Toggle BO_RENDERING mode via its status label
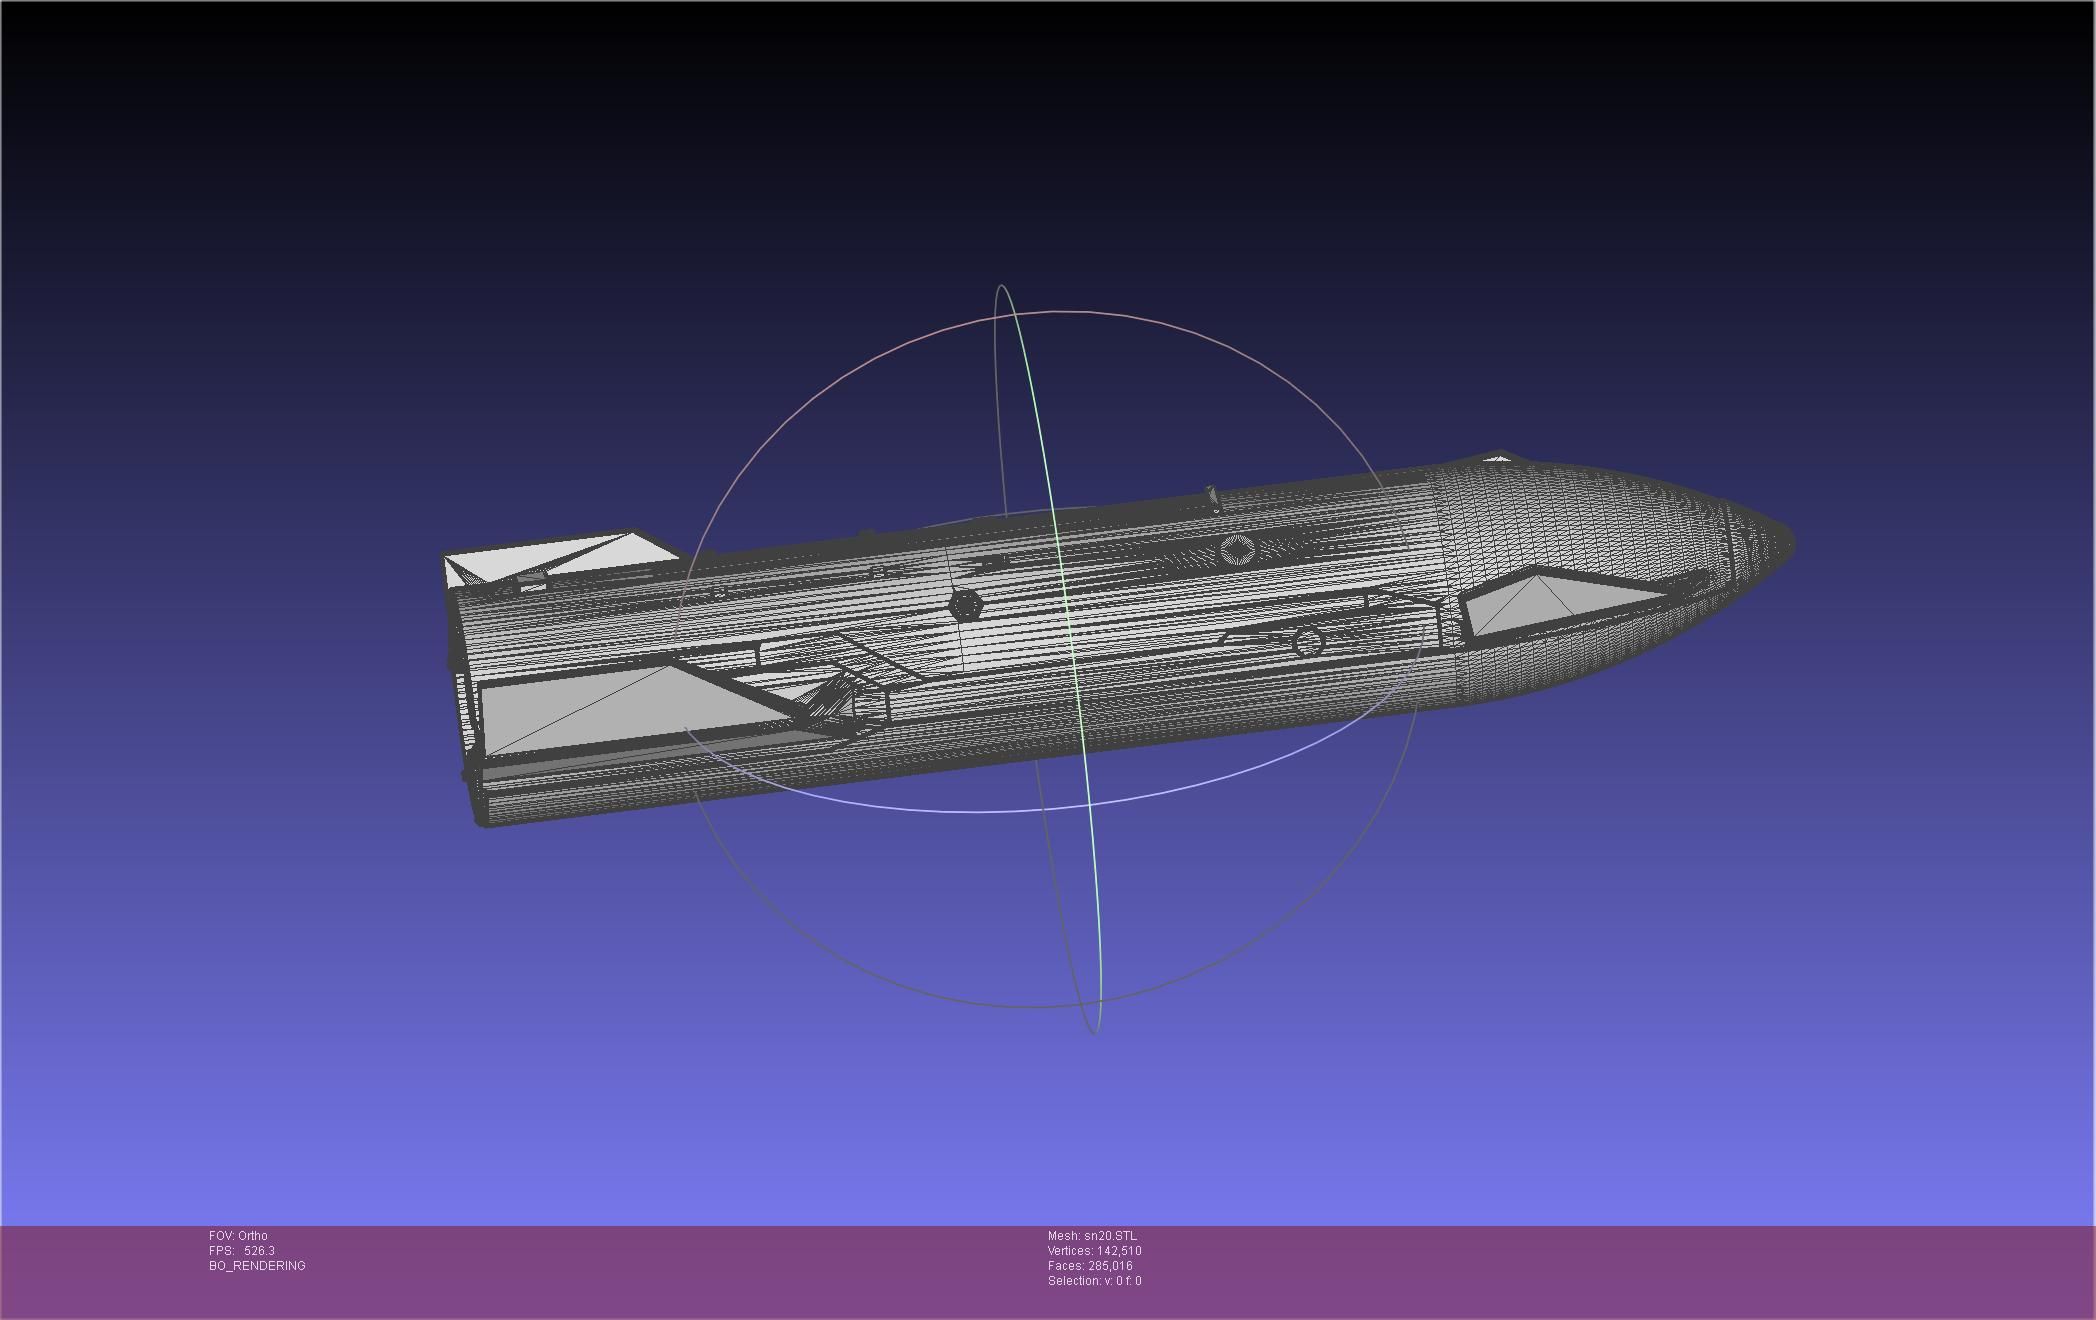The width and height of the screenshot is (2096, 1320). 255,1265
